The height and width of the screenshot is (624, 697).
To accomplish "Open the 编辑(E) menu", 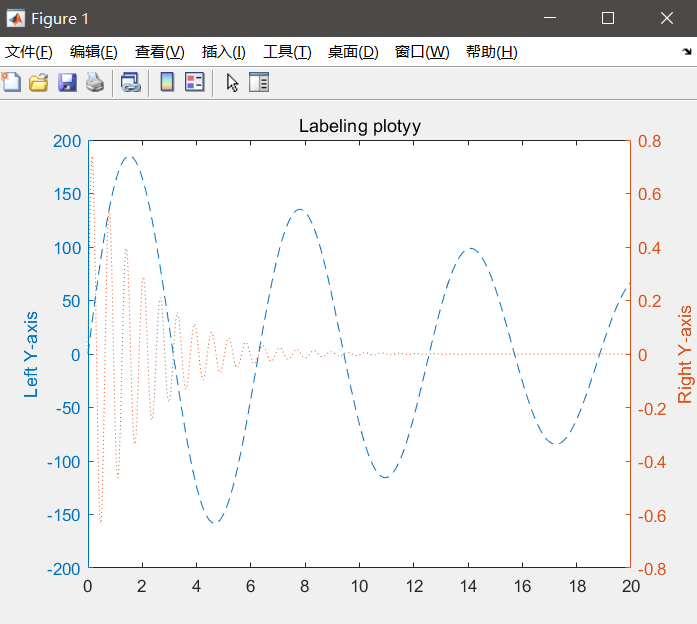I will pos(94,52).
